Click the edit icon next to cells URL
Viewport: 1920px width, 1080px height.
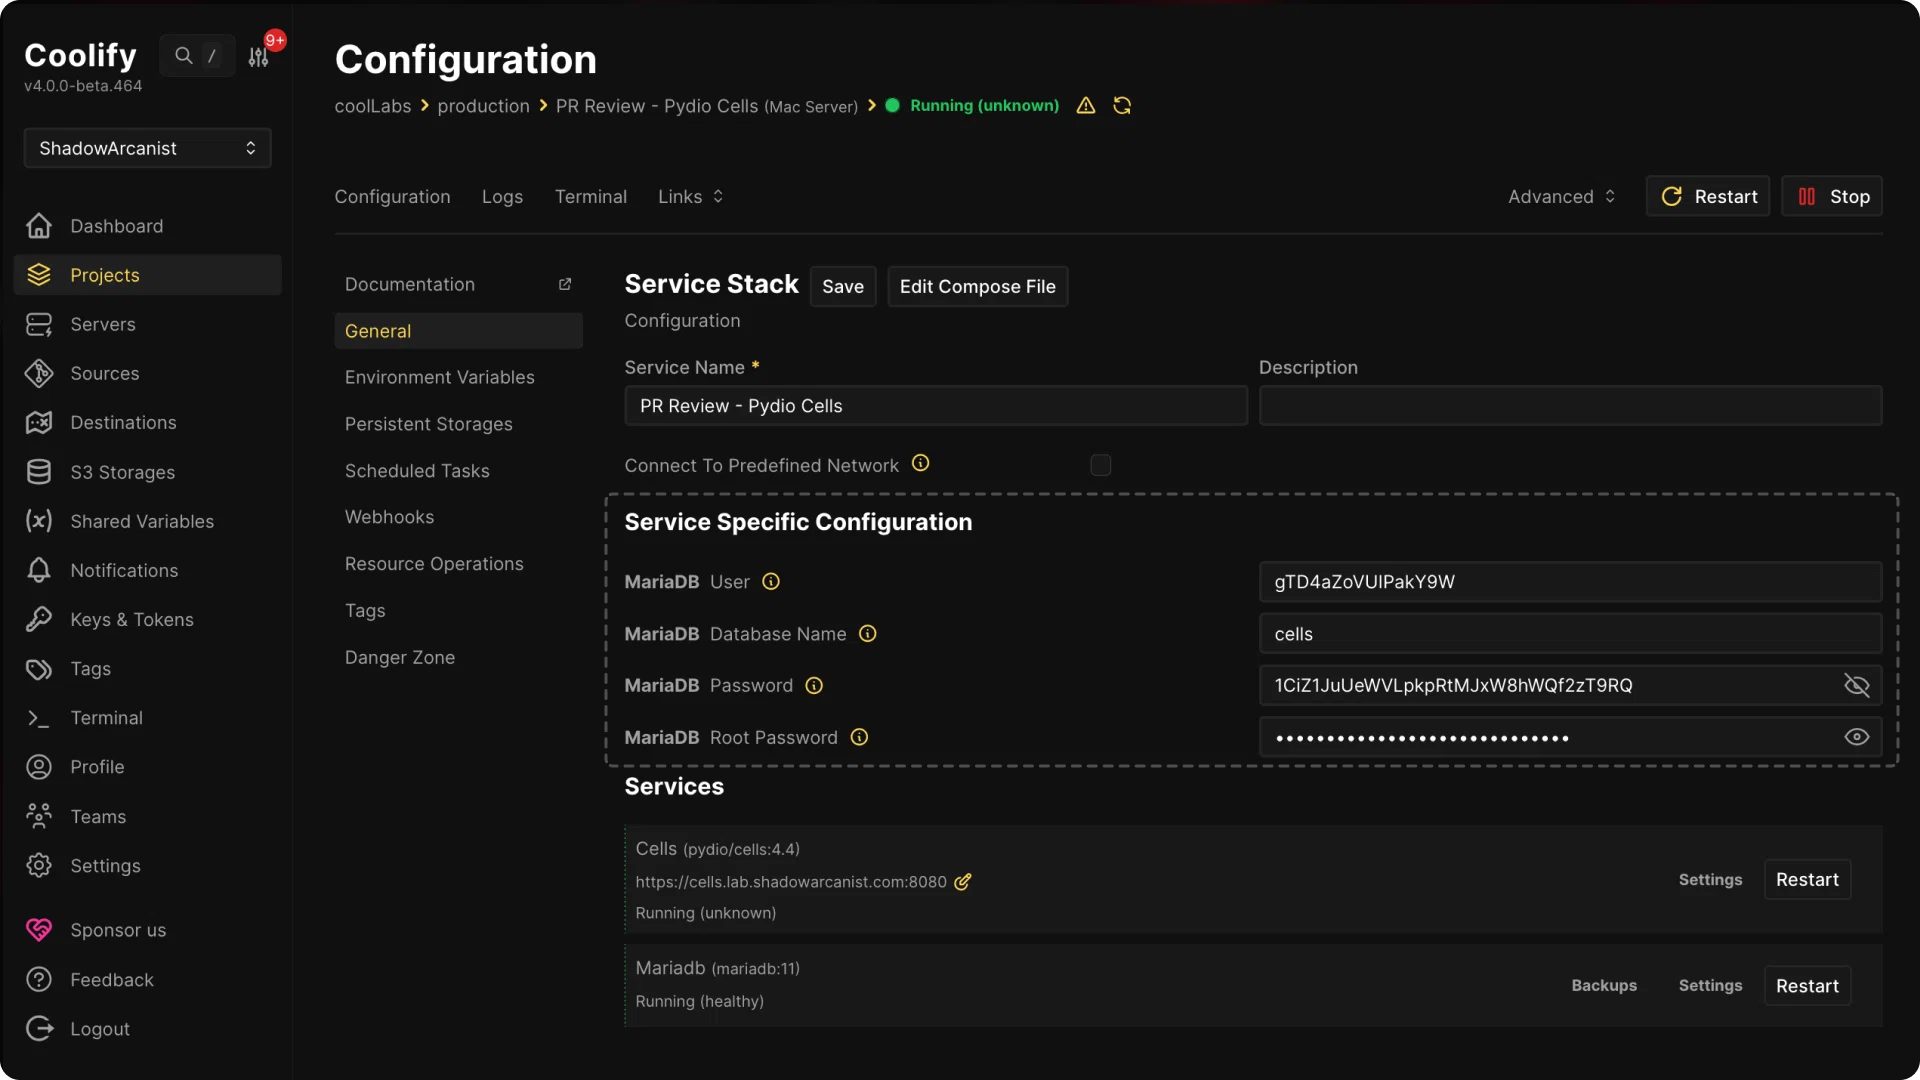pos(963,882)
